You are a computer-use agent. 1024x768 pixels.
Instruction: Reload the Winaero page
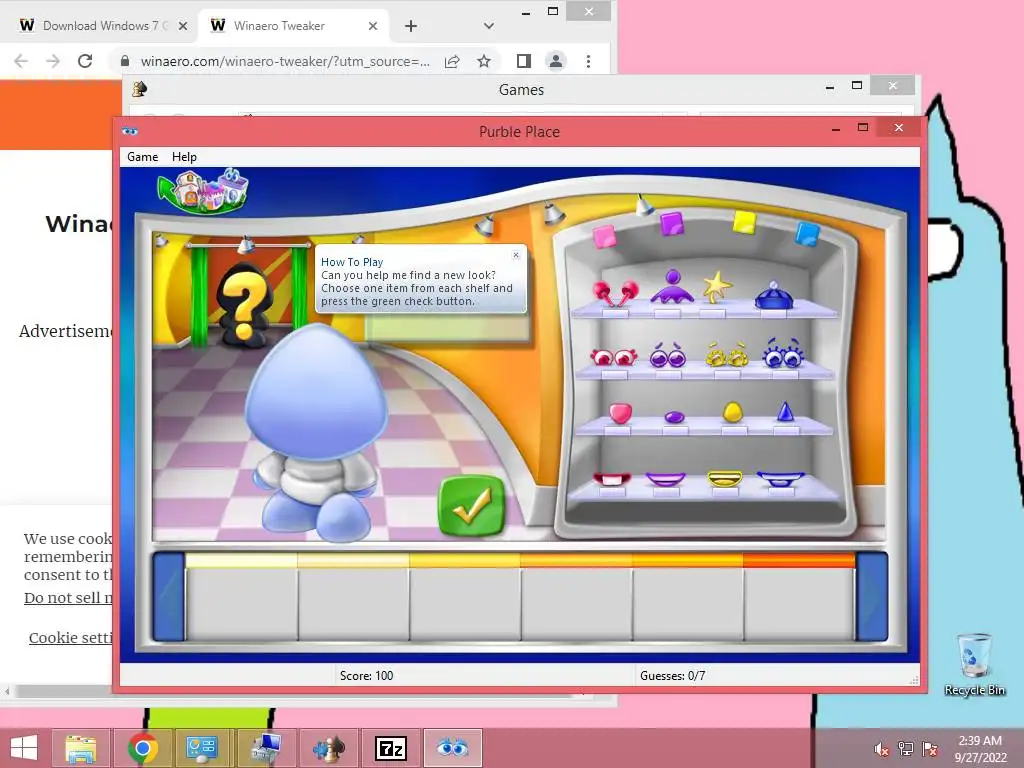(x=85, y=61)
